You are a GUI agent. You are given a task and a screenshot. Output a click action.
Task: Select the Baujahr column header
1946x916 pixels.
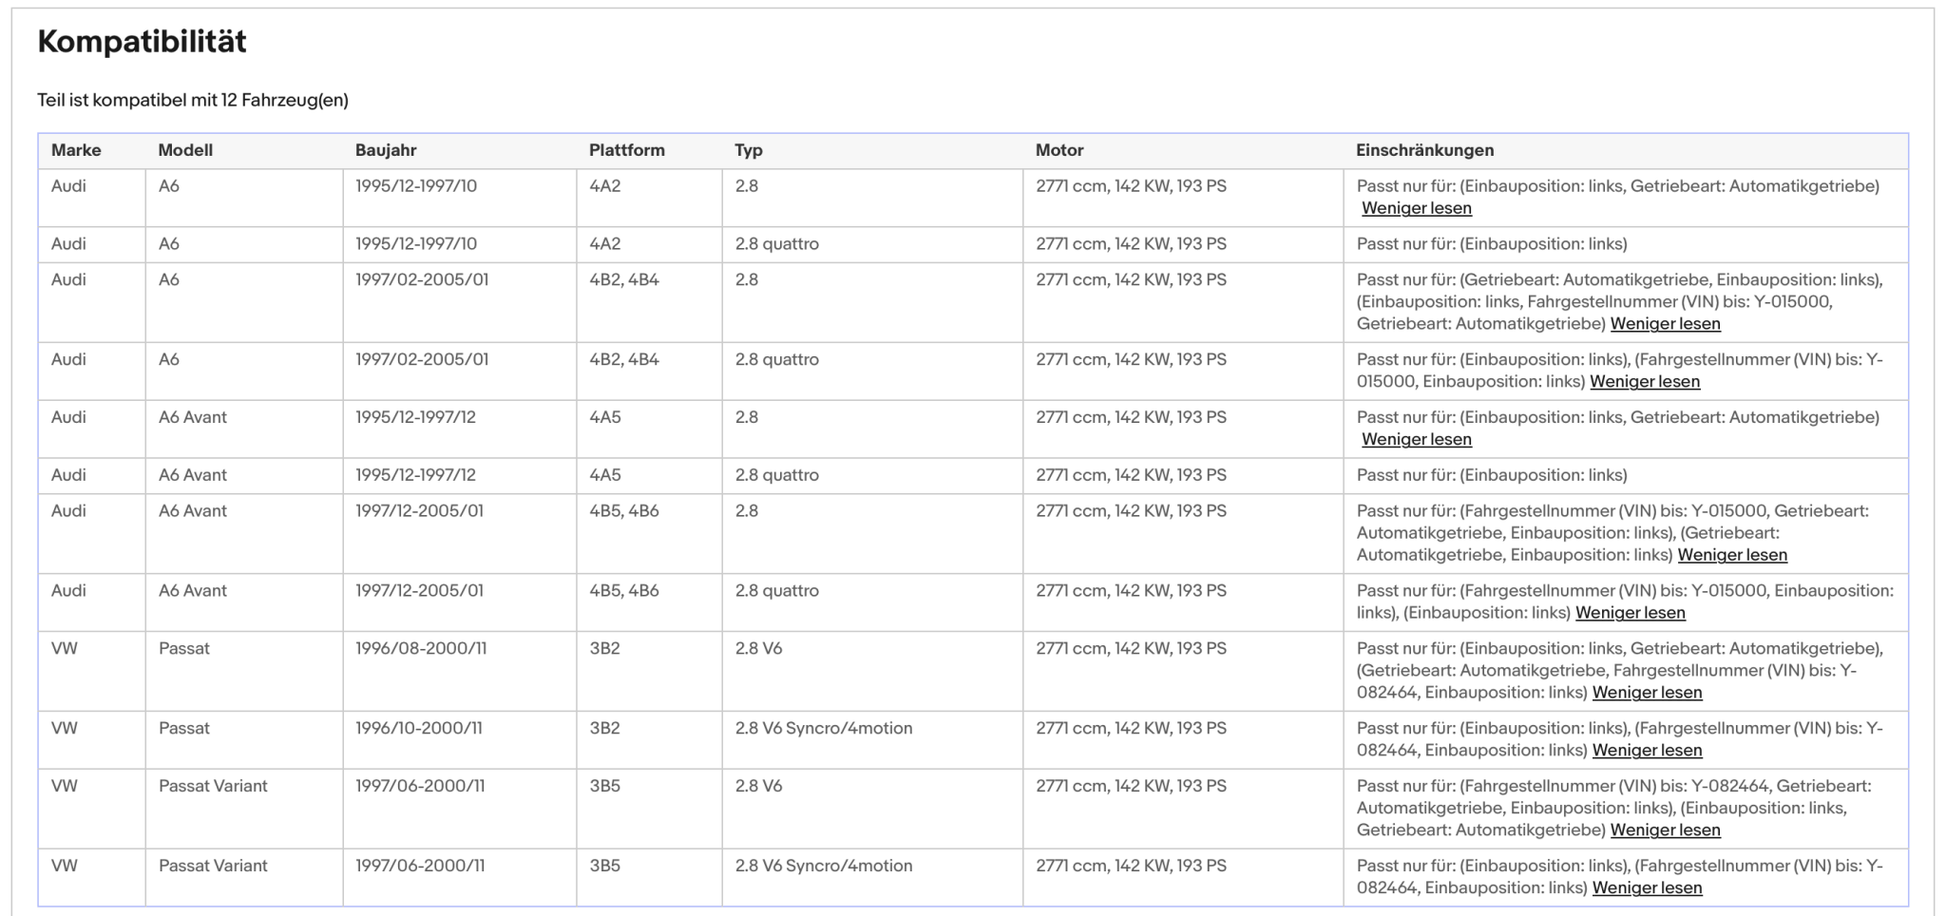pyautogui.click(x=385, y=150)
